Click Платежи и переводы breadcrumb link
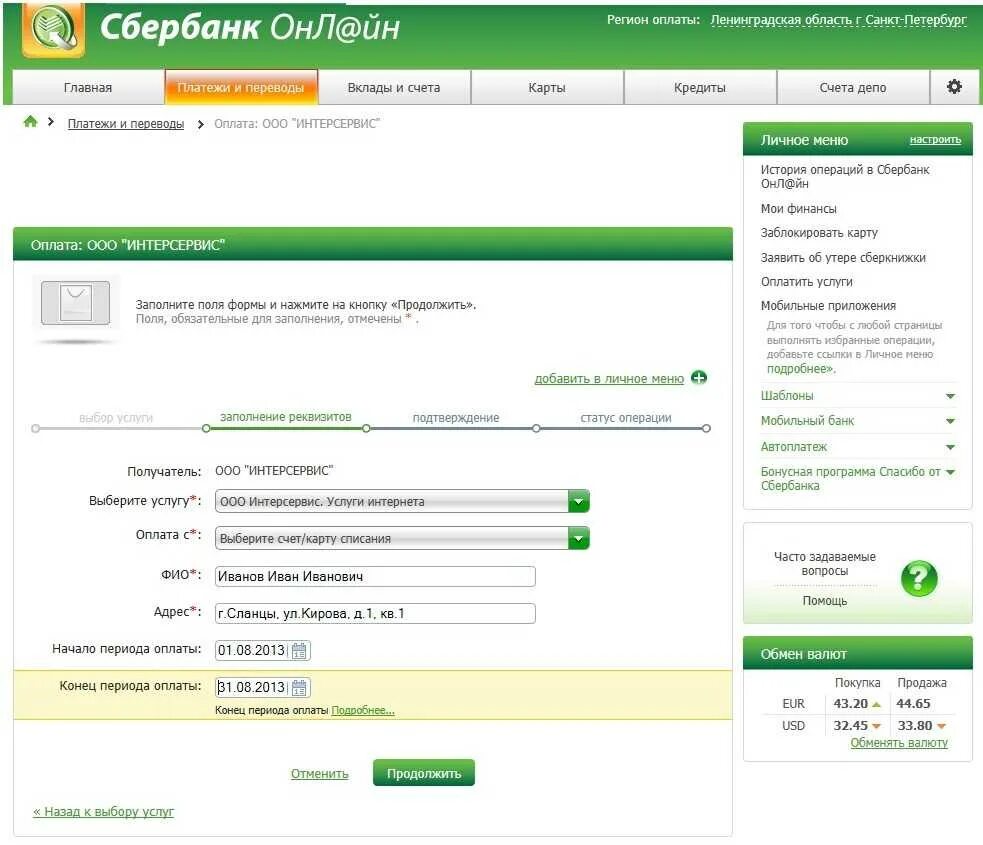983x845 pixels. pos(125,123)
